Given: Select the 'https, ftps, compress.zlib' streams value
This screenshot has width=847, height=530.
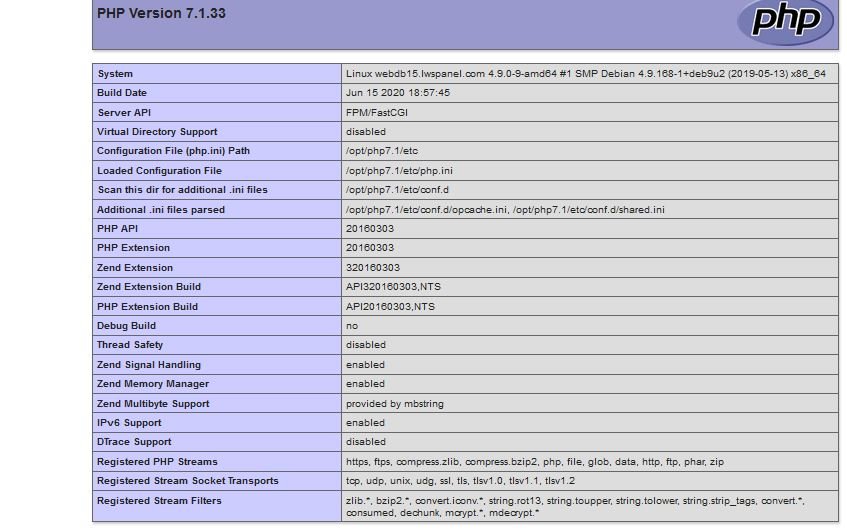Looking at the screenshot, I should coord(535,462).
